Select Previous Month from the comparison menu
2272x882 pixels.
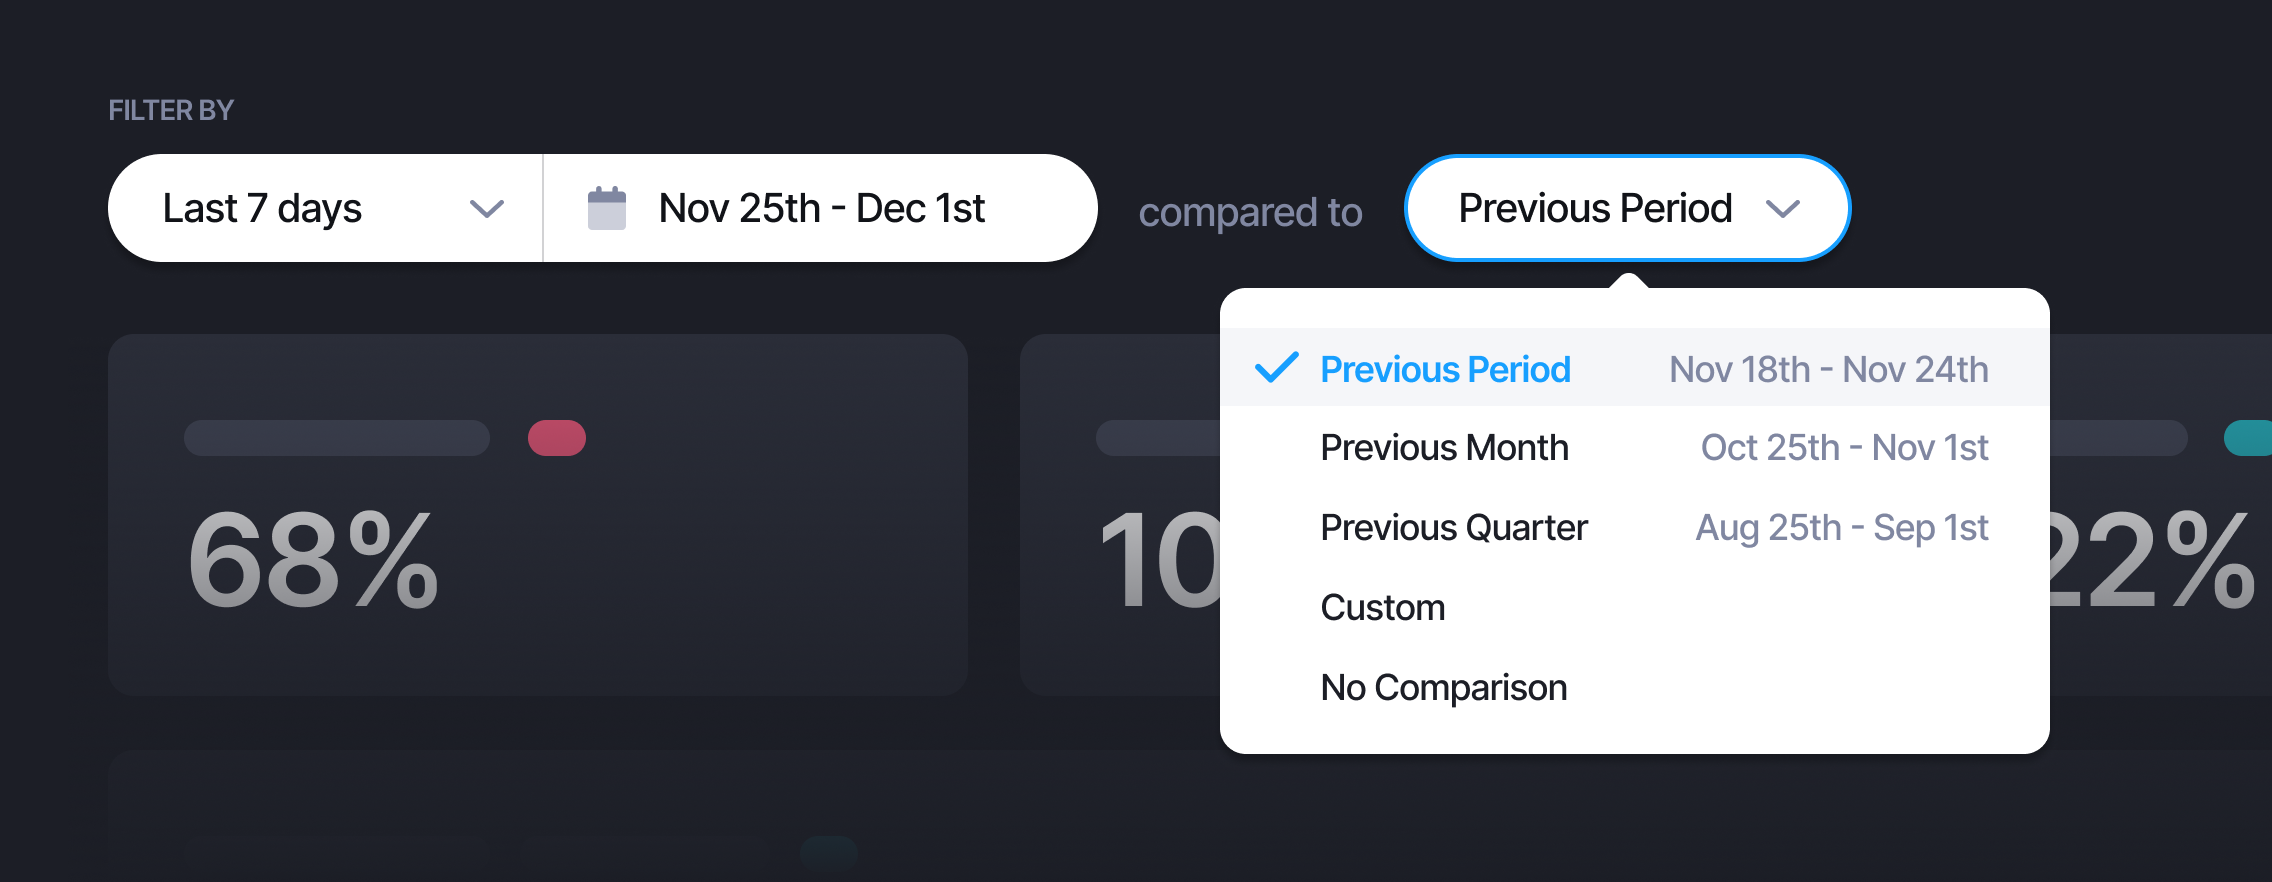(1445, 447)
